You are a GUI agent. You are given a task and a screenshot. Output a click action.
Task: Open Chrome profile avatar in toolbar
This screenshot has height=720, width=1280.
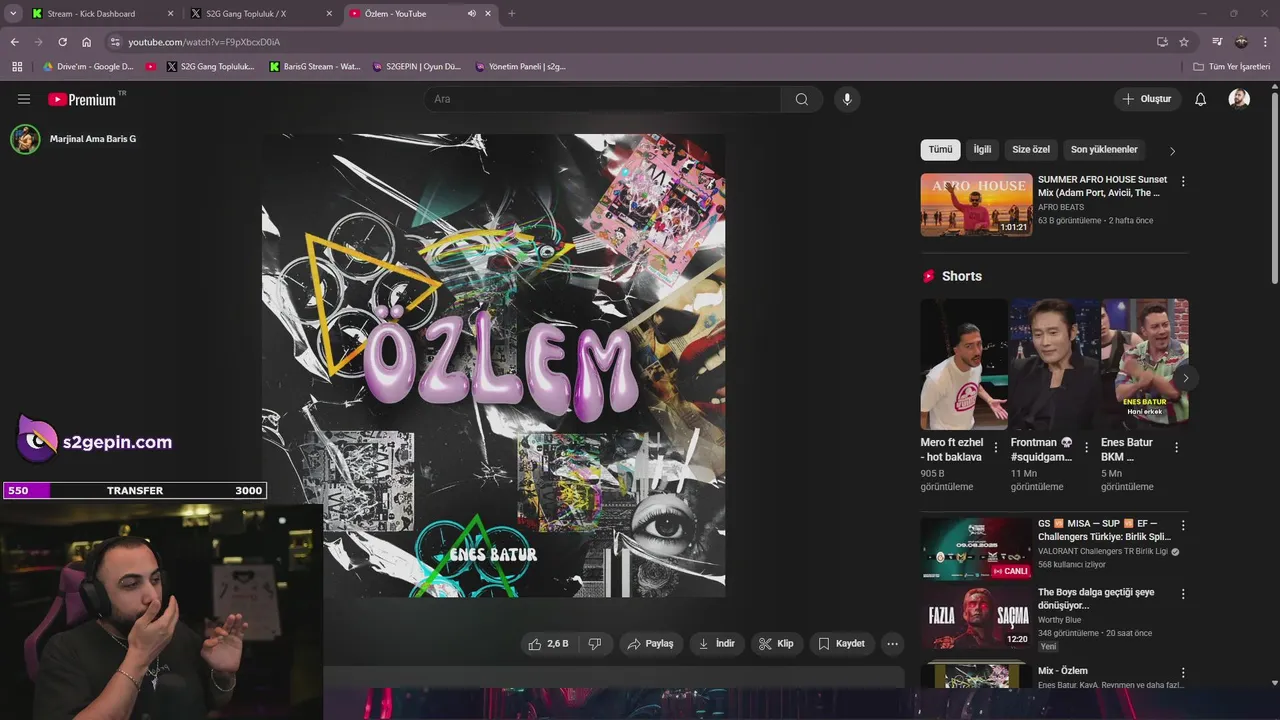(x=1241, y=42)
